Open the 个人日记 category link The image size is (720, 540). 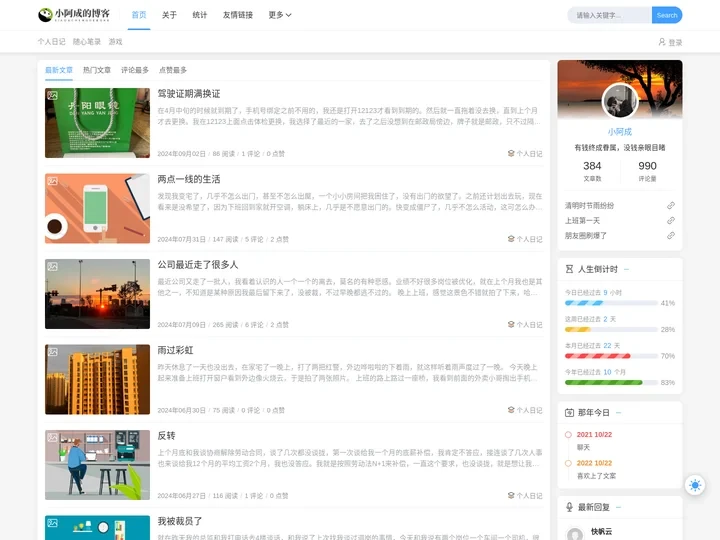(51, 42)
